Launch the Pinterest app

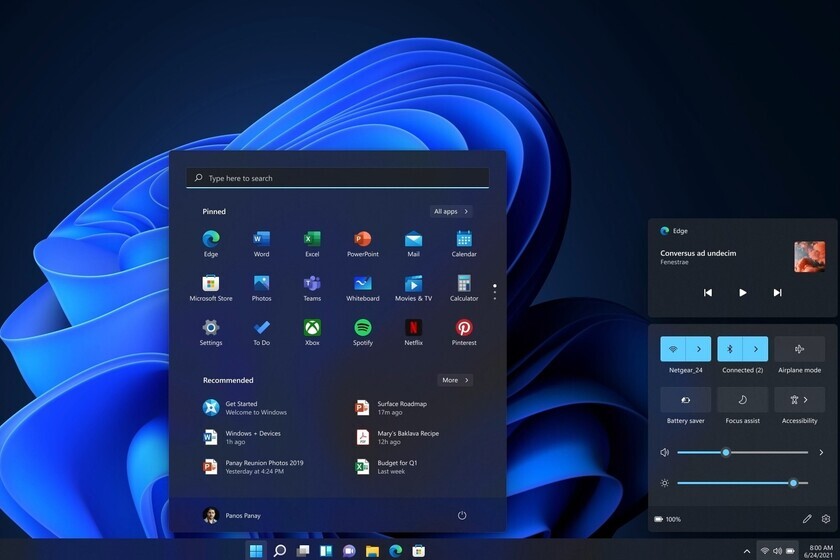click(x=464, y=332)
